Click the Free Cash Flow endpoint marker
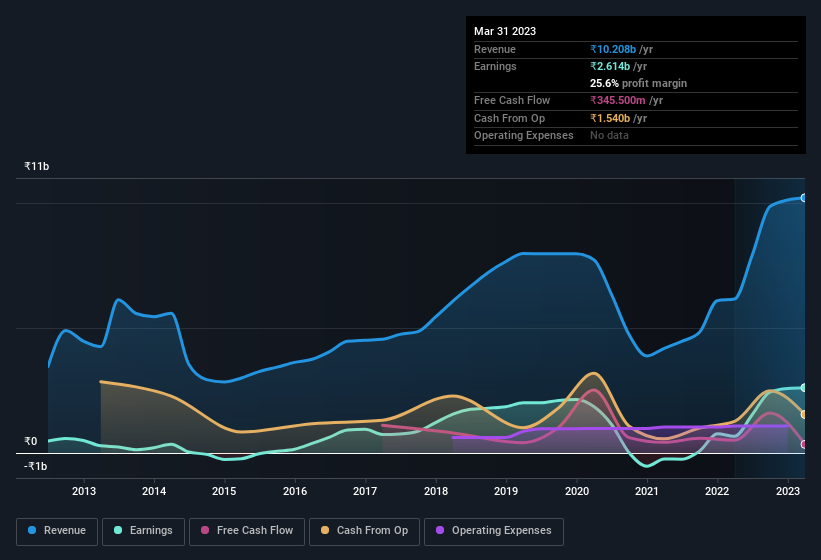The height and width of the screenshot is (560, 821). 804,444
